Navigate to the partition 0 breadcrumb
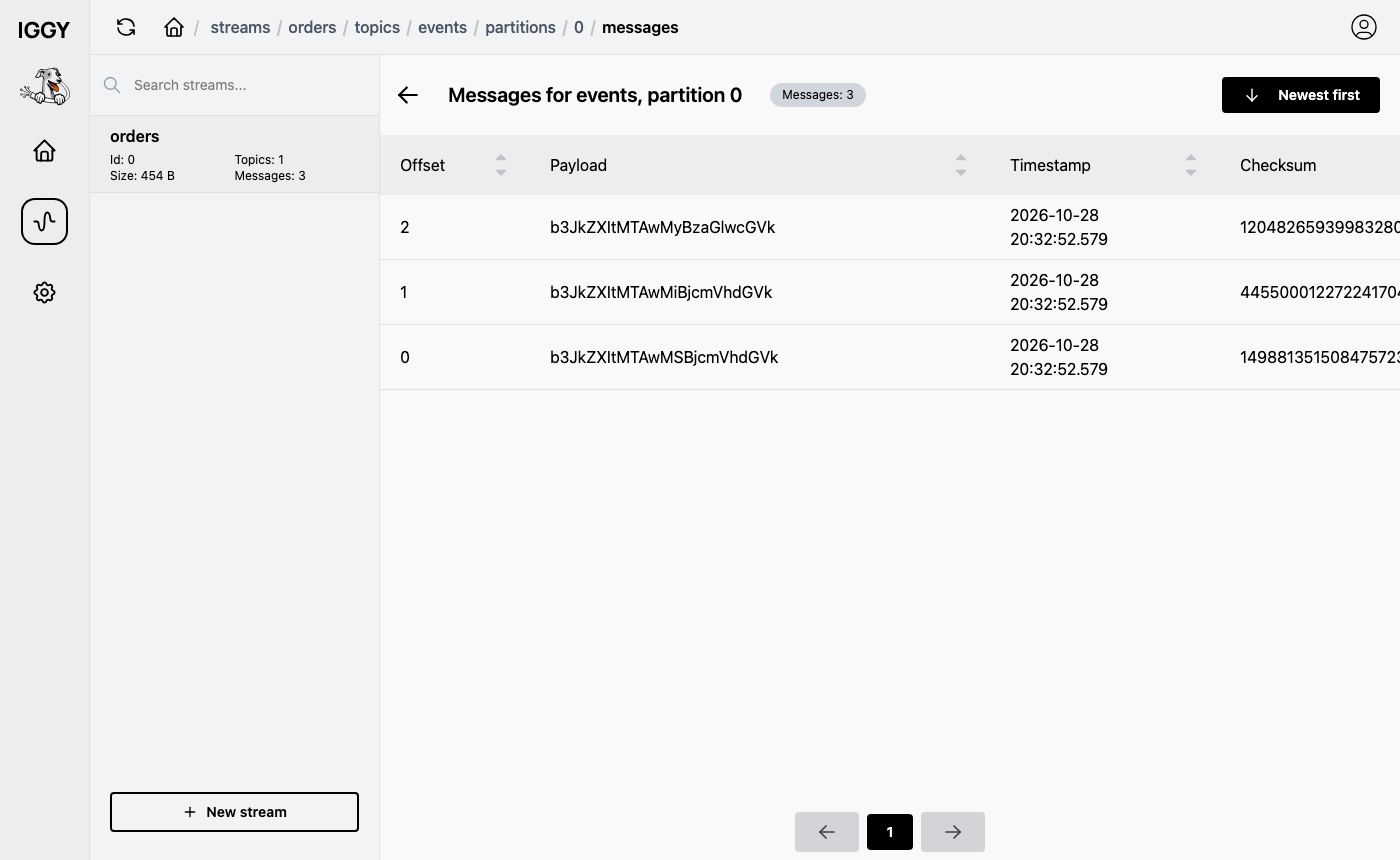The height and width of the screenshot is (860, 1400). coord(579,27)
